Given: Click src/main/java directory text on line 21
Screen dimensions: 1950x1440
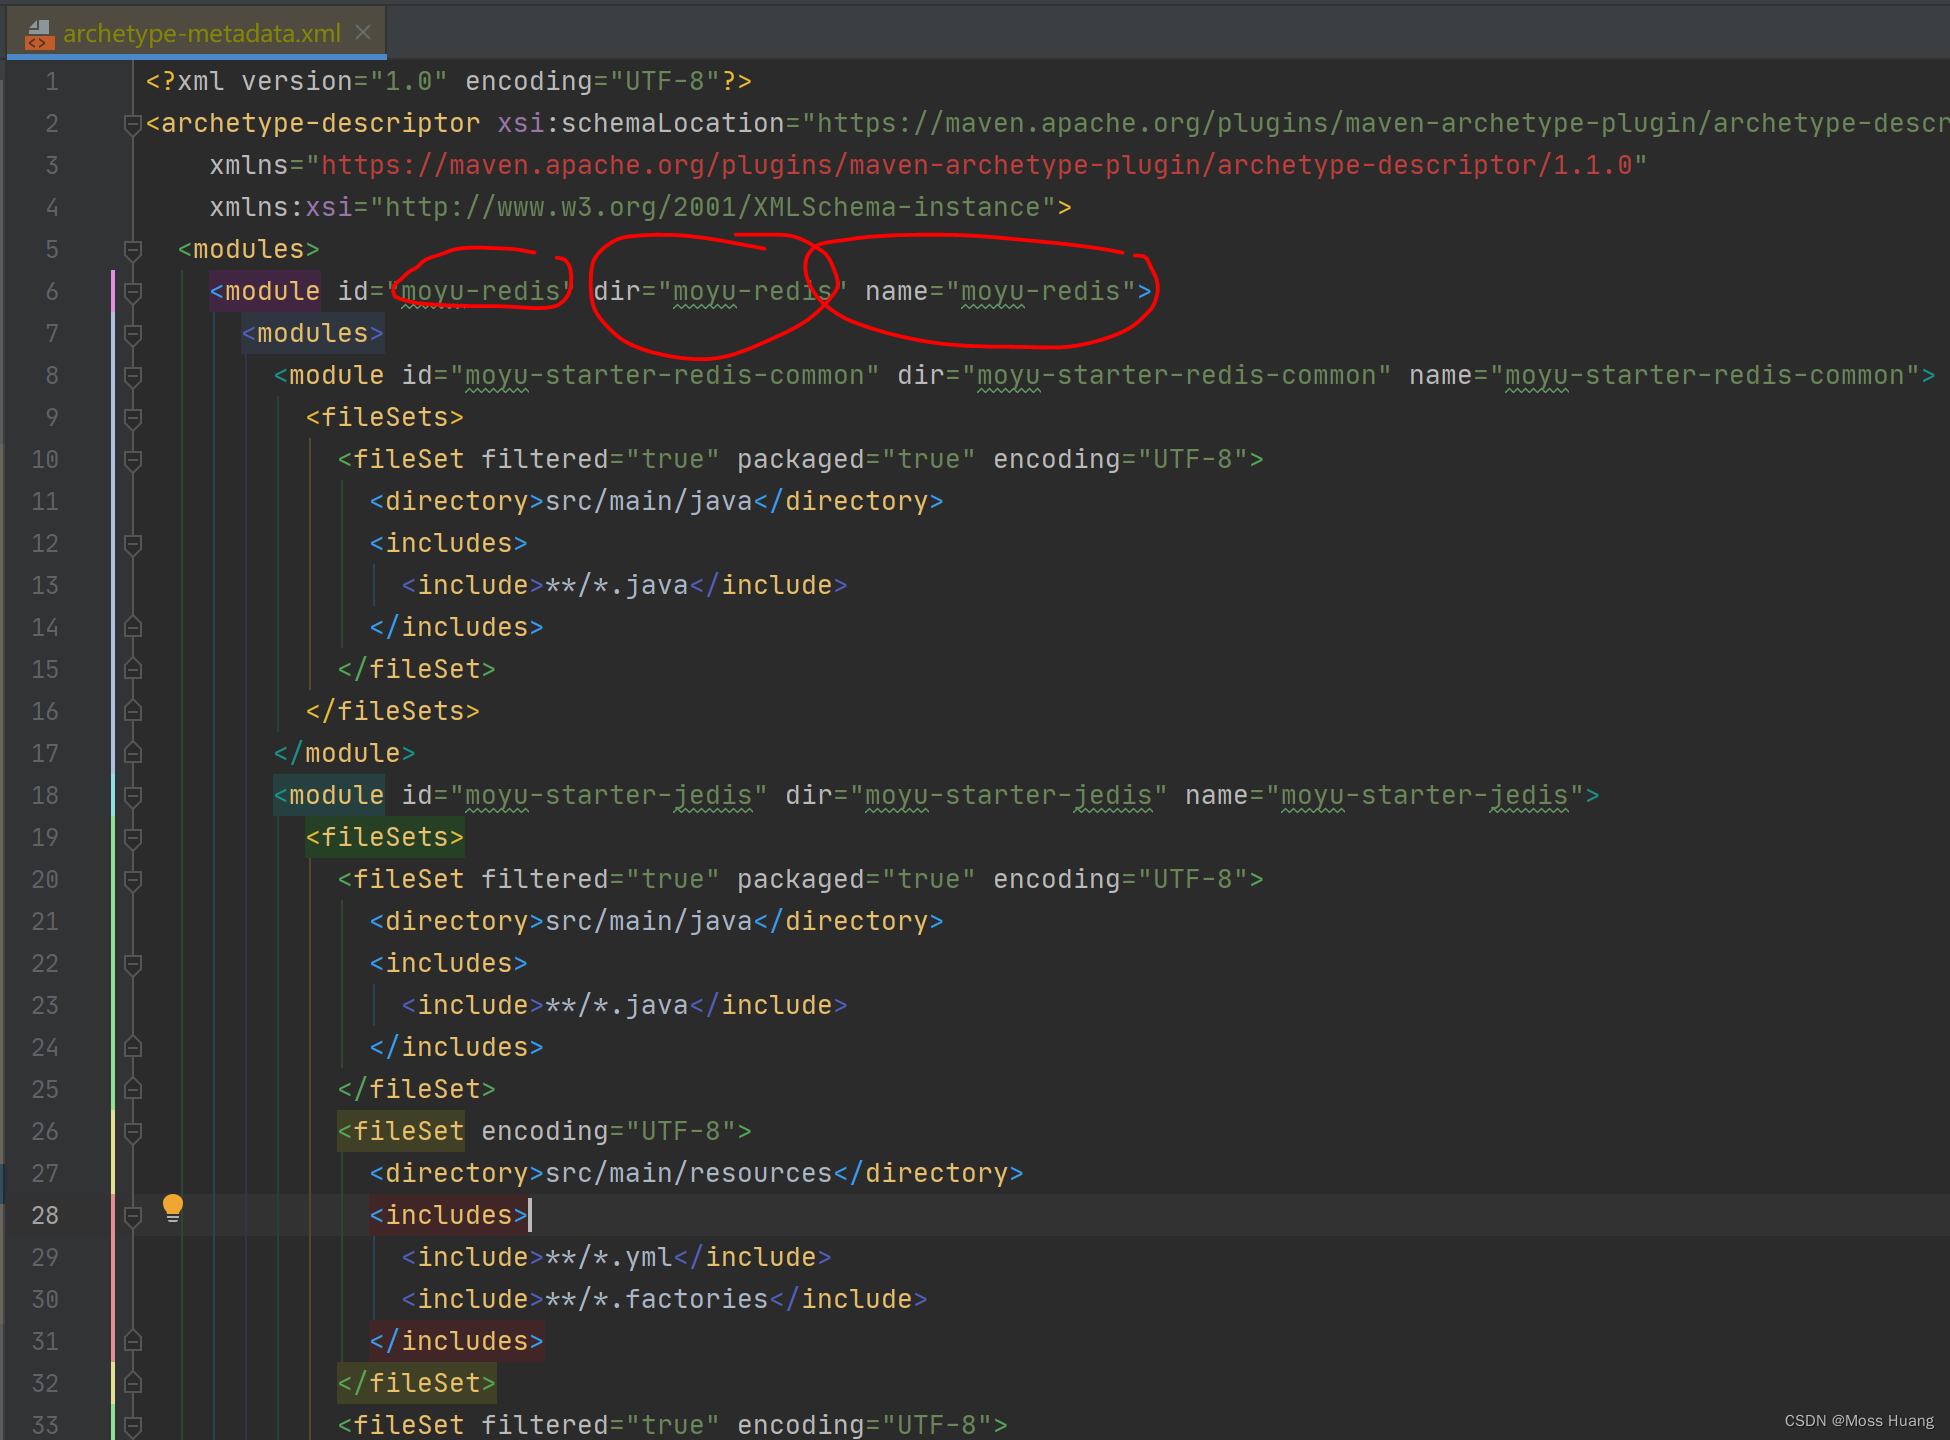Looking at the screenshot, I should coord(649,921).
